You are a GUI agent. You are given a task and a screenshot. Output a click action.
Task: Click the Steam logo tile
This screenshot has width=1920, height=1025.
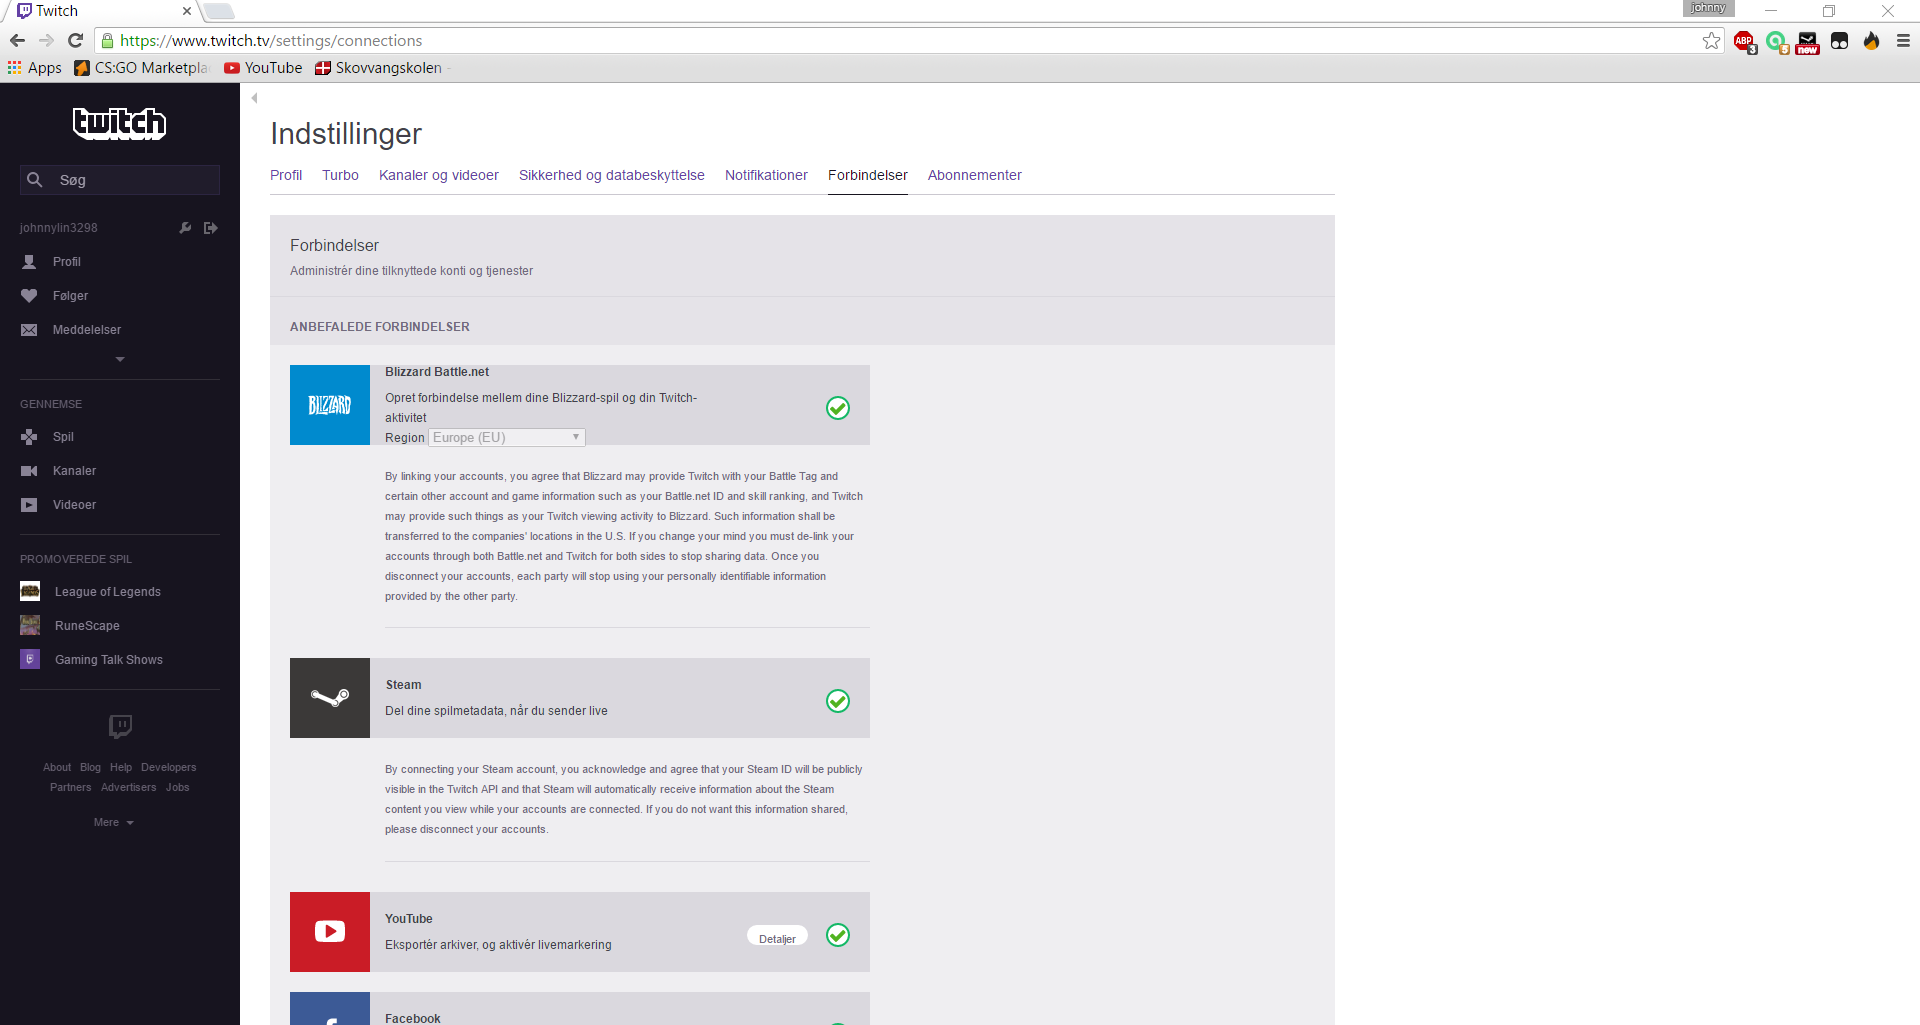tap(330, 698)
